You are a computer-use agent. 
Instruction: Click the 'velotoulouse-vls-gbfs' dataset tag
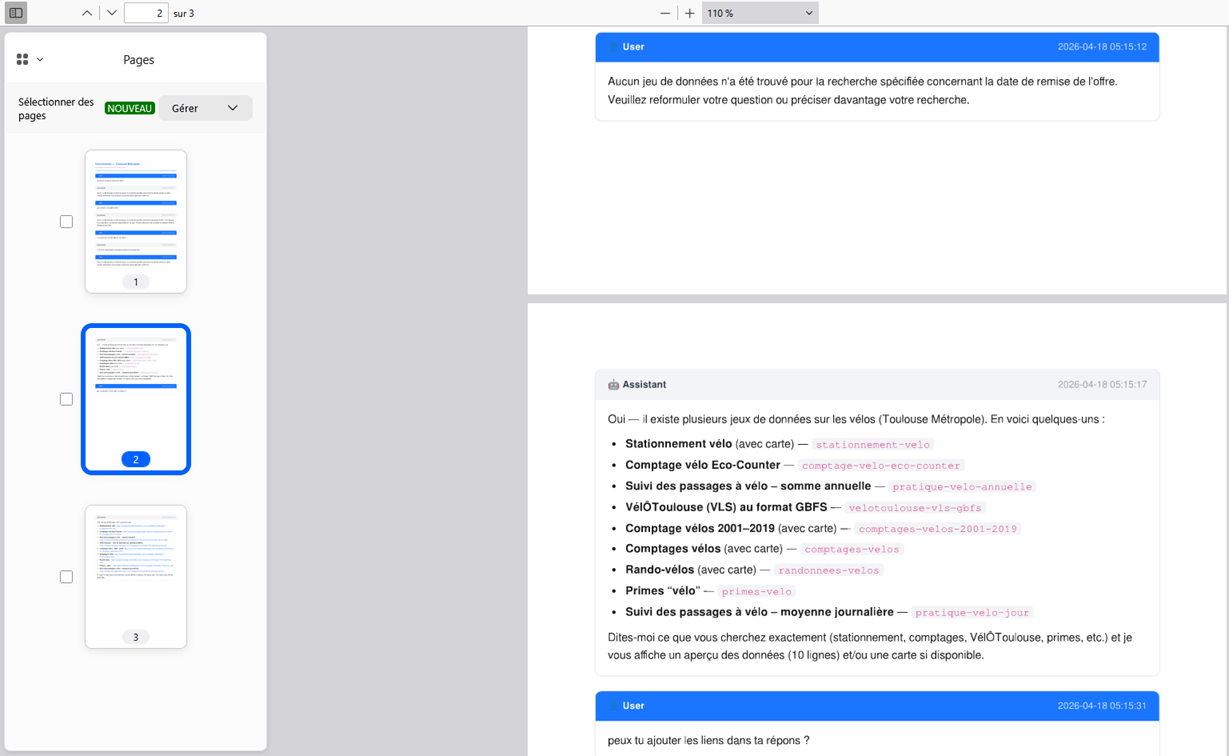point(916,508)
